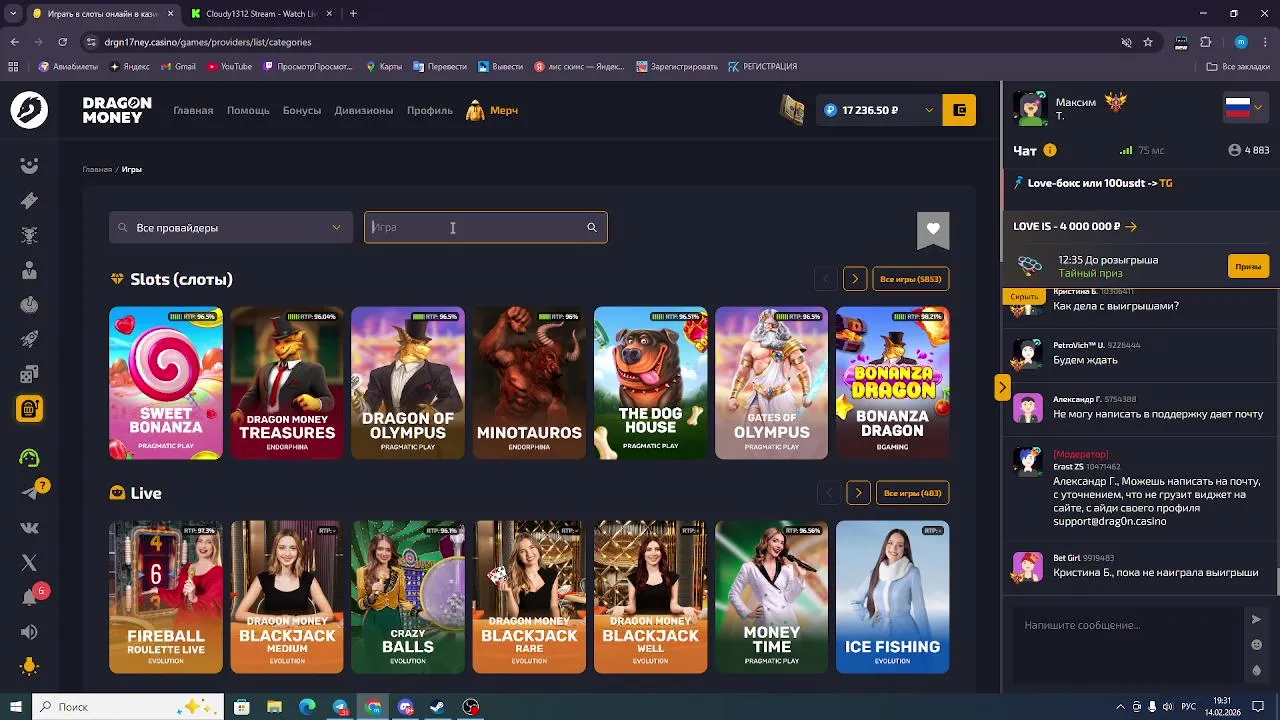Click Все игры (5853) button
The image size is (1280, 720).
[911, 279]
